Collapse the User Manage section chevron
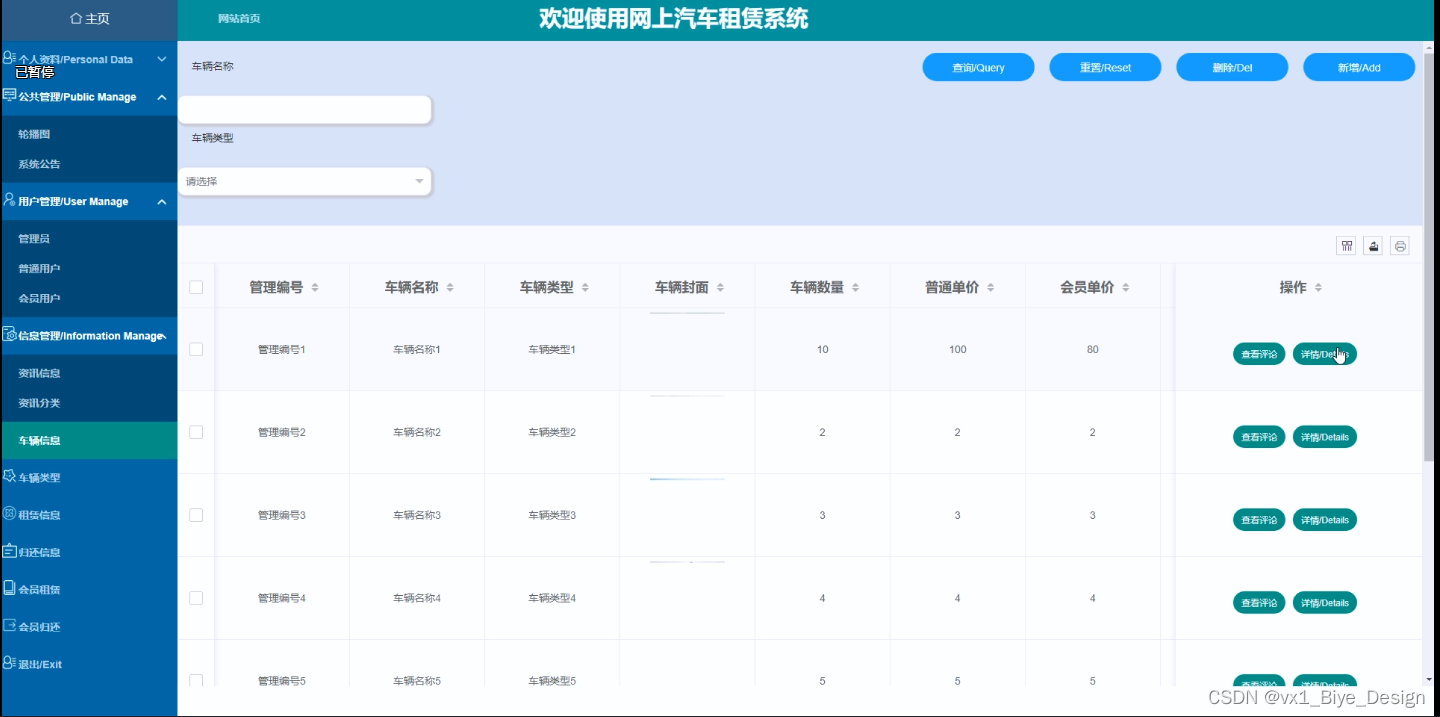Viewport: 1440px width, 717px height. (x=162, y=201)
